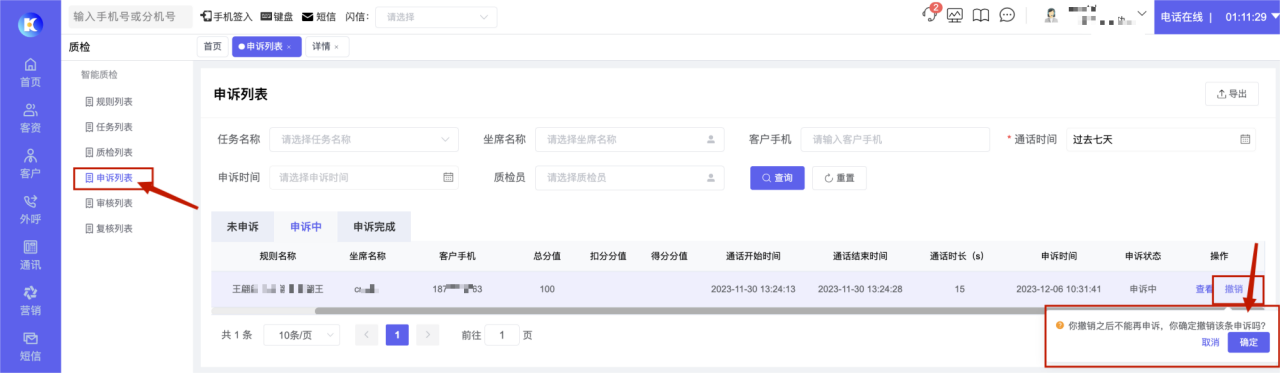Open 客资 in the left sidebar
1280x373 pixels.
[x=30, y=118]
